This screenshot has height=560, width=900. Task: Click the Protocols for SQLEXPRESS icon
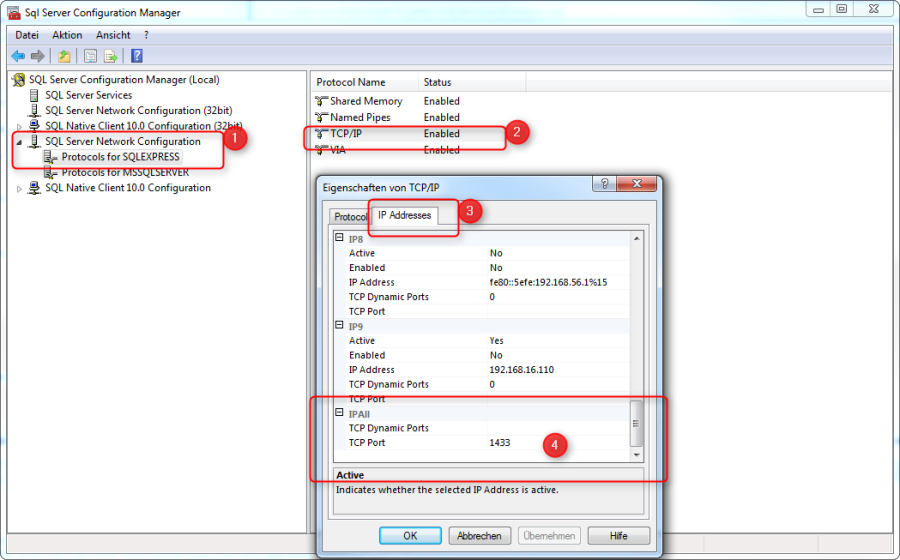point(51,157)
